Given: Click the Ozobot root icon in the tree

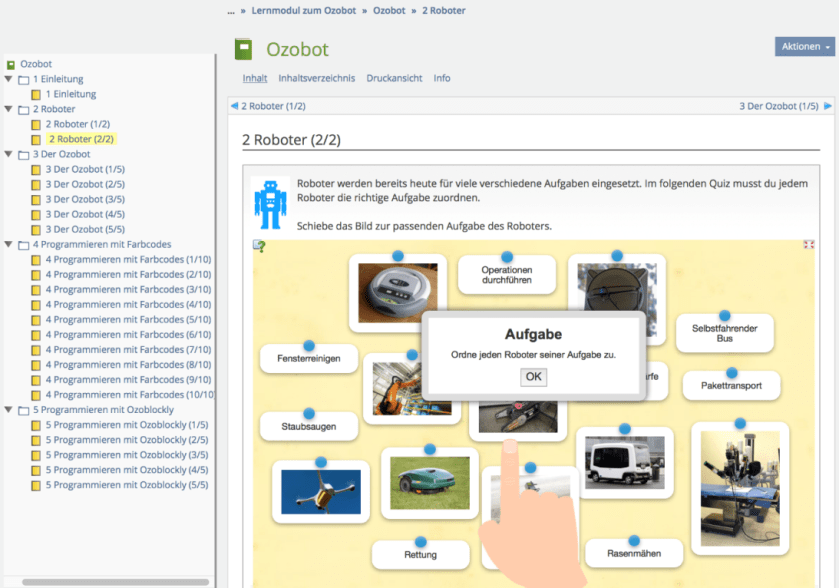Looking at the screenshot, I should [11, 64].
